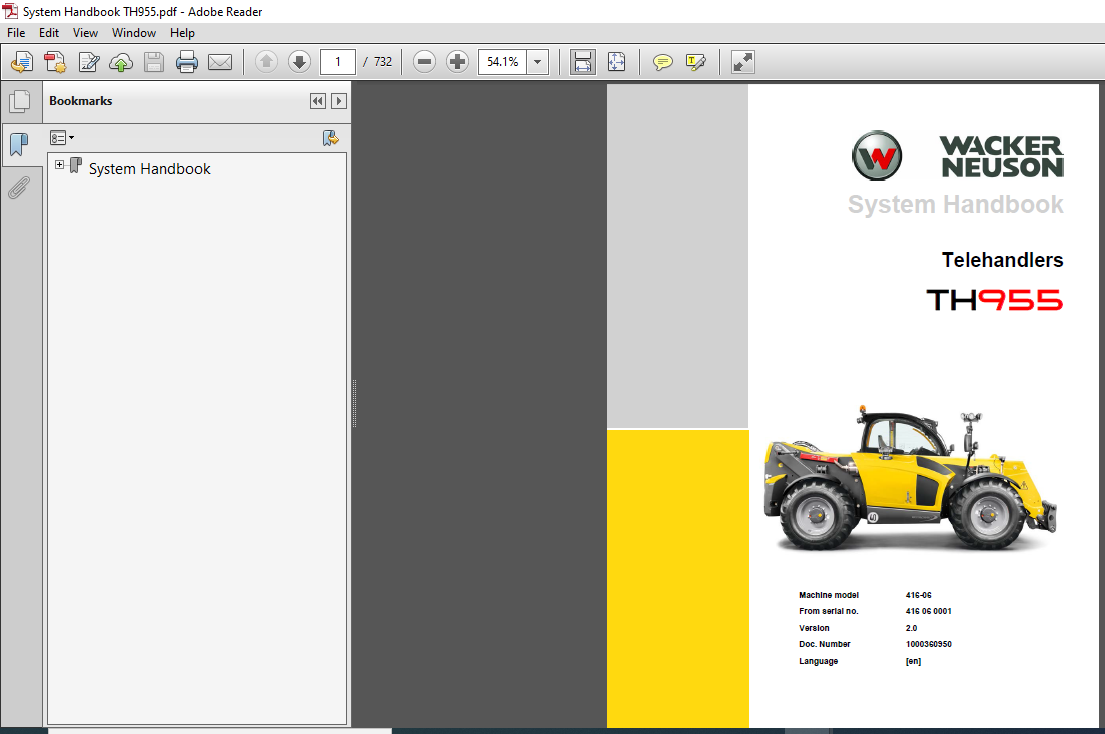Click the "Machine model" label text

[x=829, y=595]
